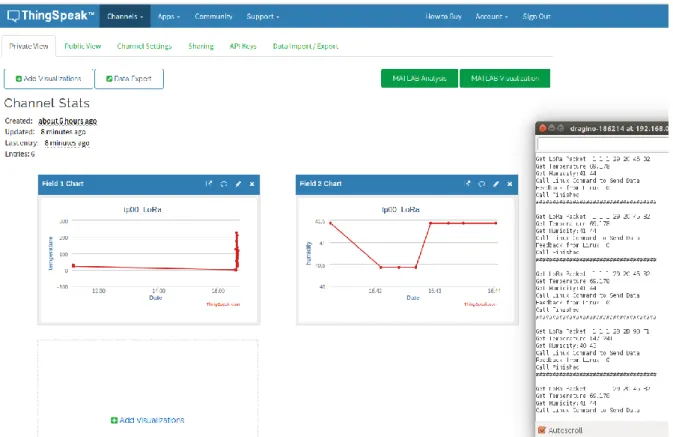Close the Field 2 Chart
Image resolution: width=673 pixels, height=437 pixels.
(510, 184)
